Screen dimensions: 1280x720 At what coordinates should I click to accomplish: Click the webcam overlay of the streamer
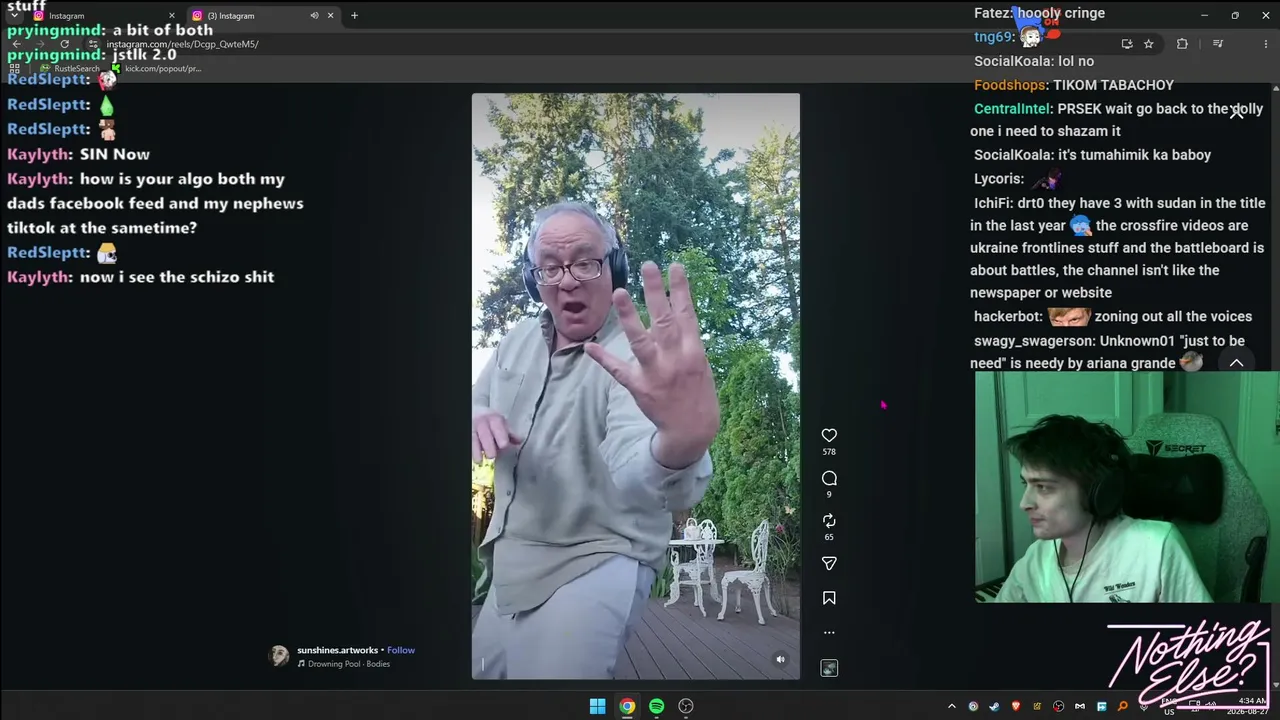point(1127,487)
